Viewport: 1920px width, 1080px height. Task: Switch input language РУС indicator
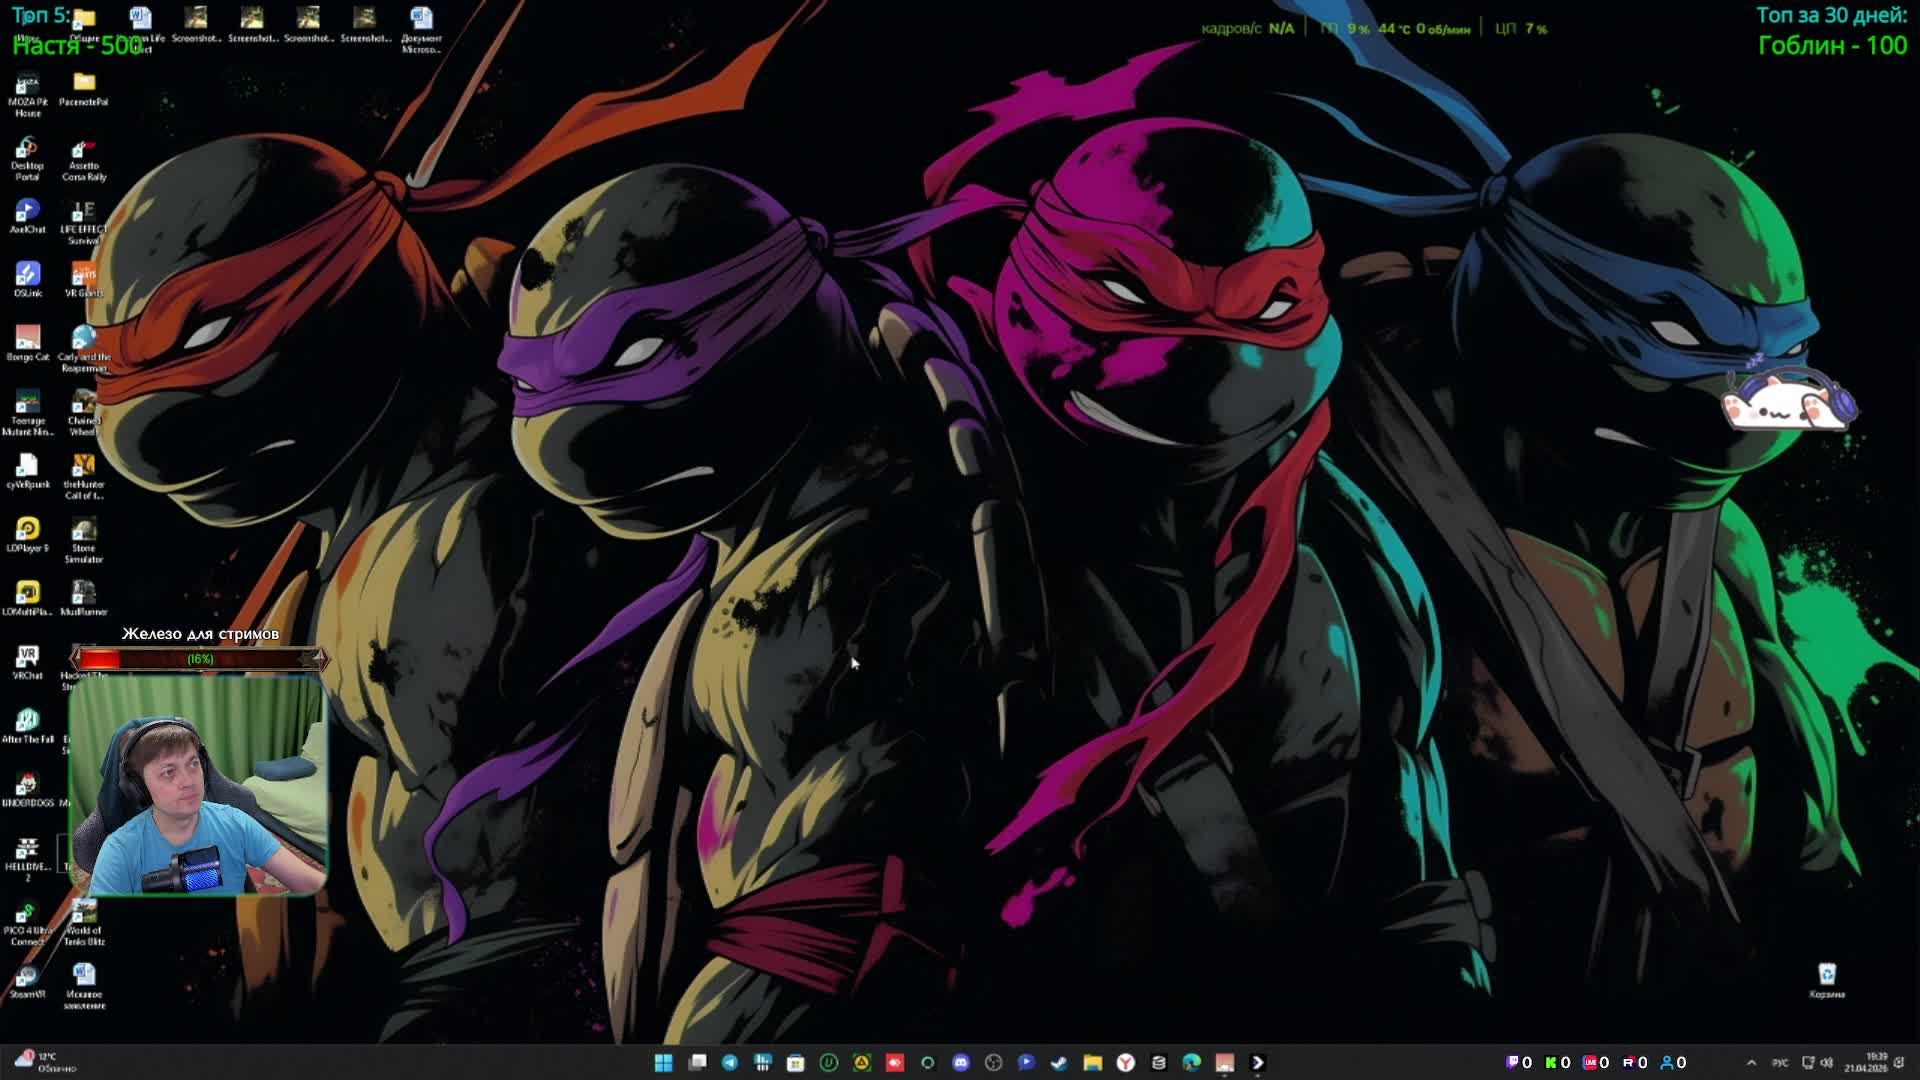point(1780,1062)
